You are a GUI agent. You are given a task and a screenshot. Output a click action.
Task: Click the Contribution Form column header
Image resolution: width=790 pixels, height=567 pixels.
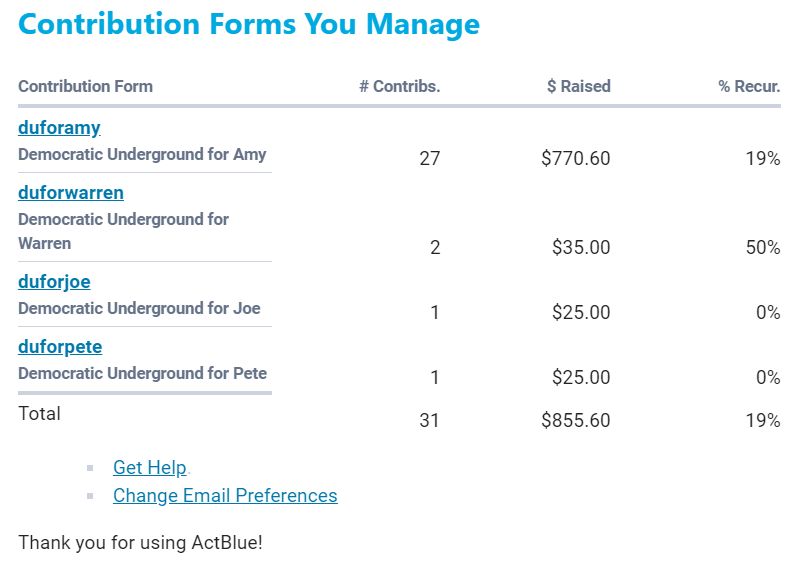(85, 86)
